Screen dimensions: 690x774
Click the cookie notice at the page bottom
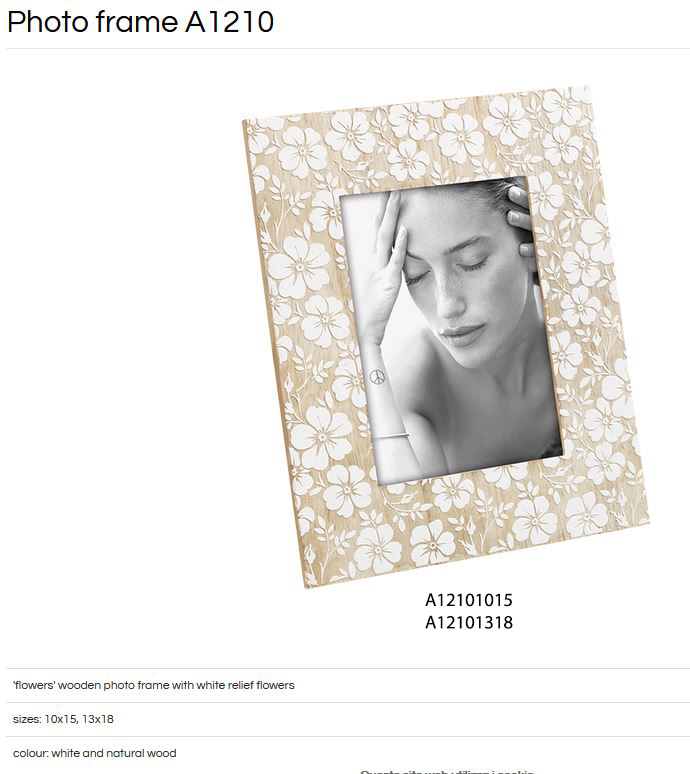(447, 771)
